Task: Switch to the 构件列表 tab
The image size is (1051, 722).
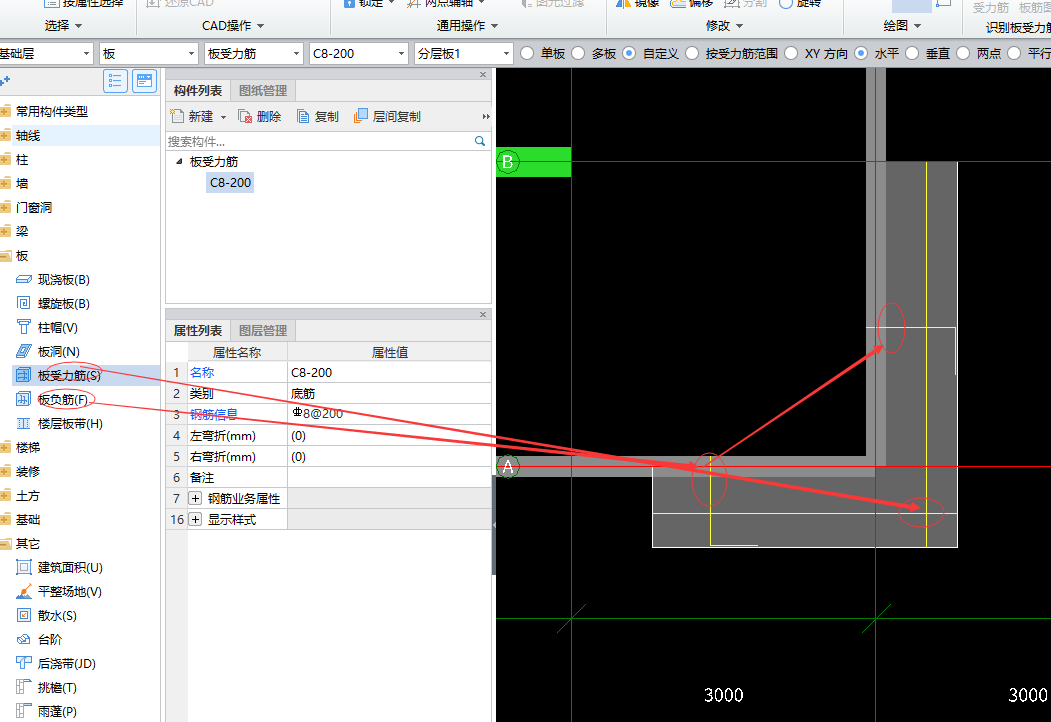Action: click(x=198, y=91)
